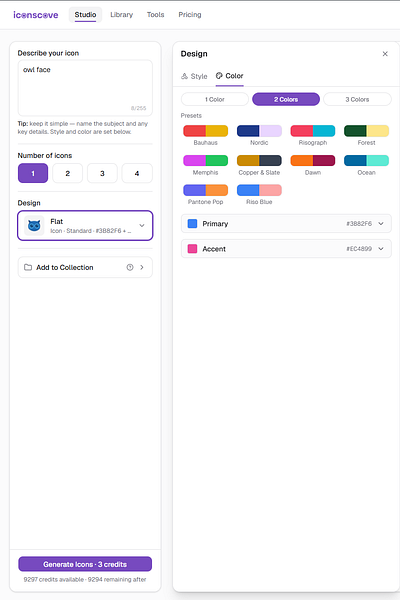Set number of icons to 3
Viewport: 400px width, 600px height.
[x=102, y=173]
